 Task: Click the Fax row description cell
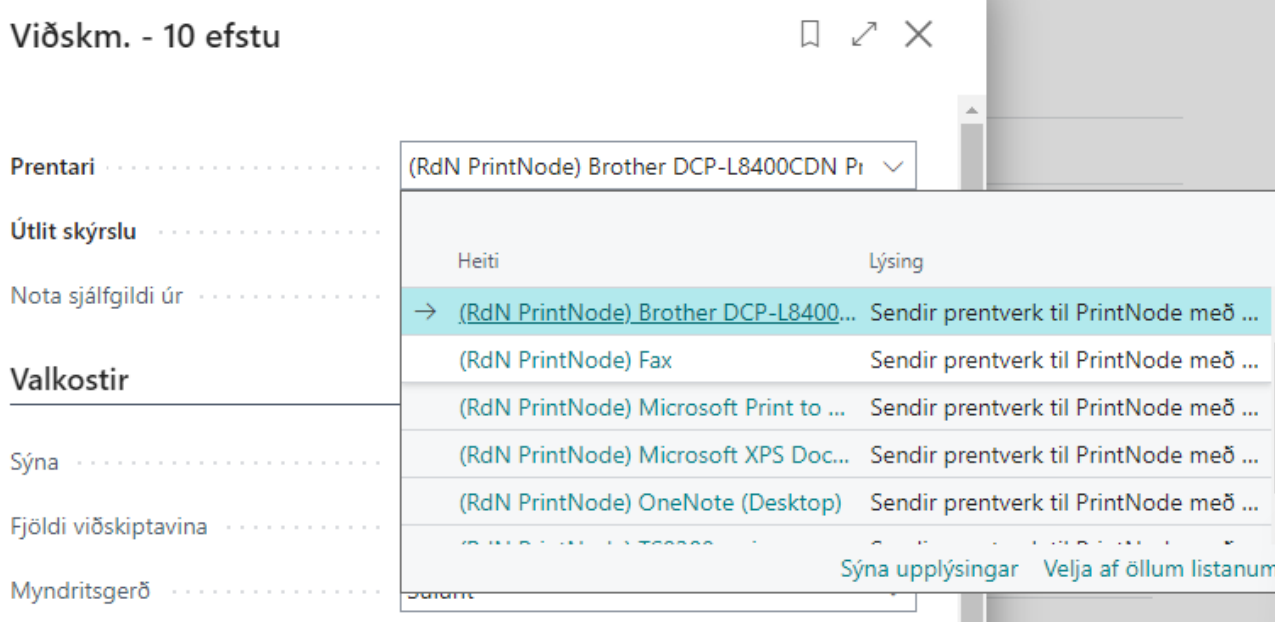tap(1063, 360)
